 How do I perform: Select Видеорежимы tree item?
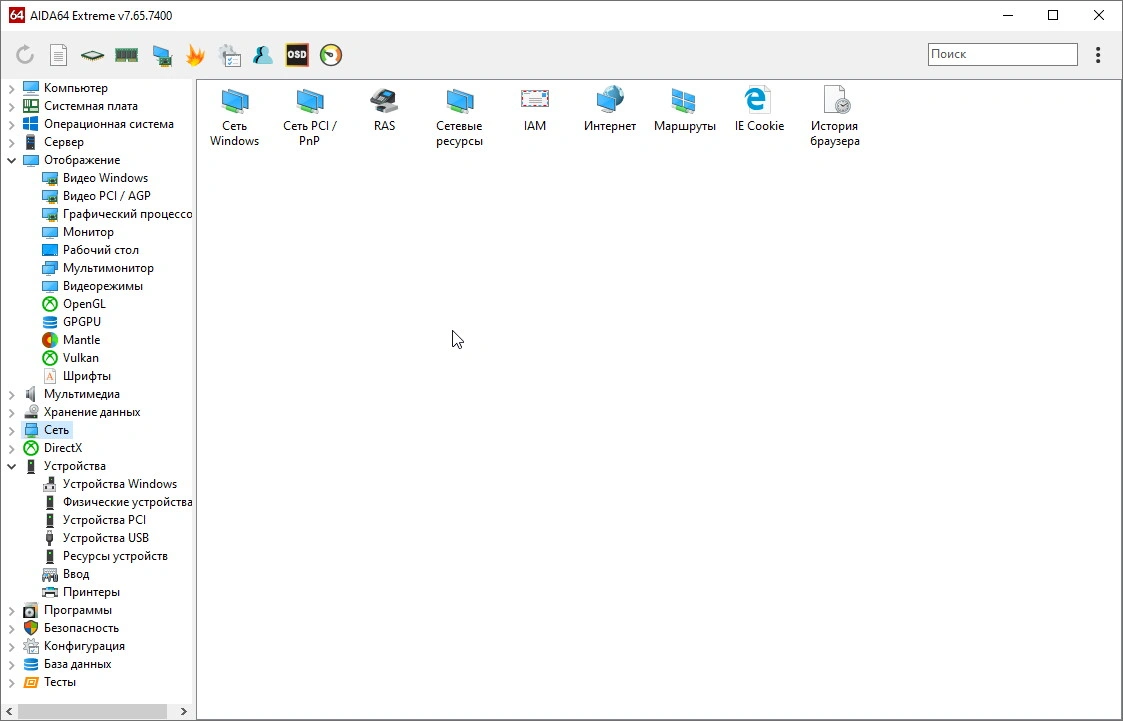[102, 286]
